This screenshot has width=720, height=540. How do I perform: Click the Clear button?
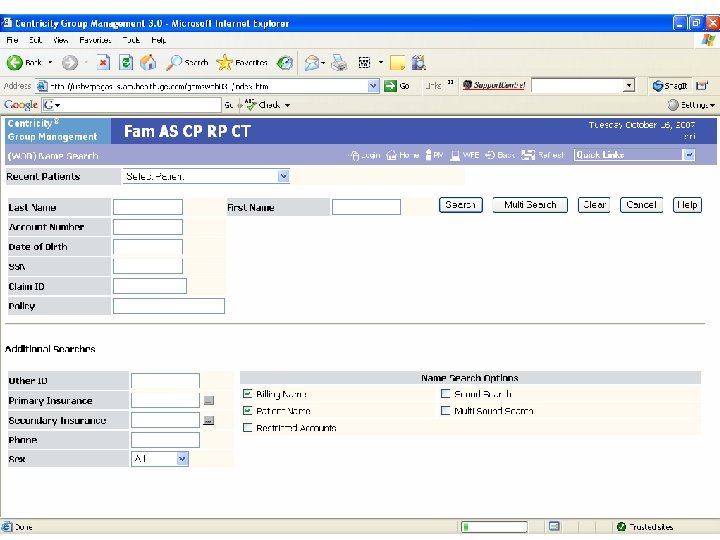[594, 205]
